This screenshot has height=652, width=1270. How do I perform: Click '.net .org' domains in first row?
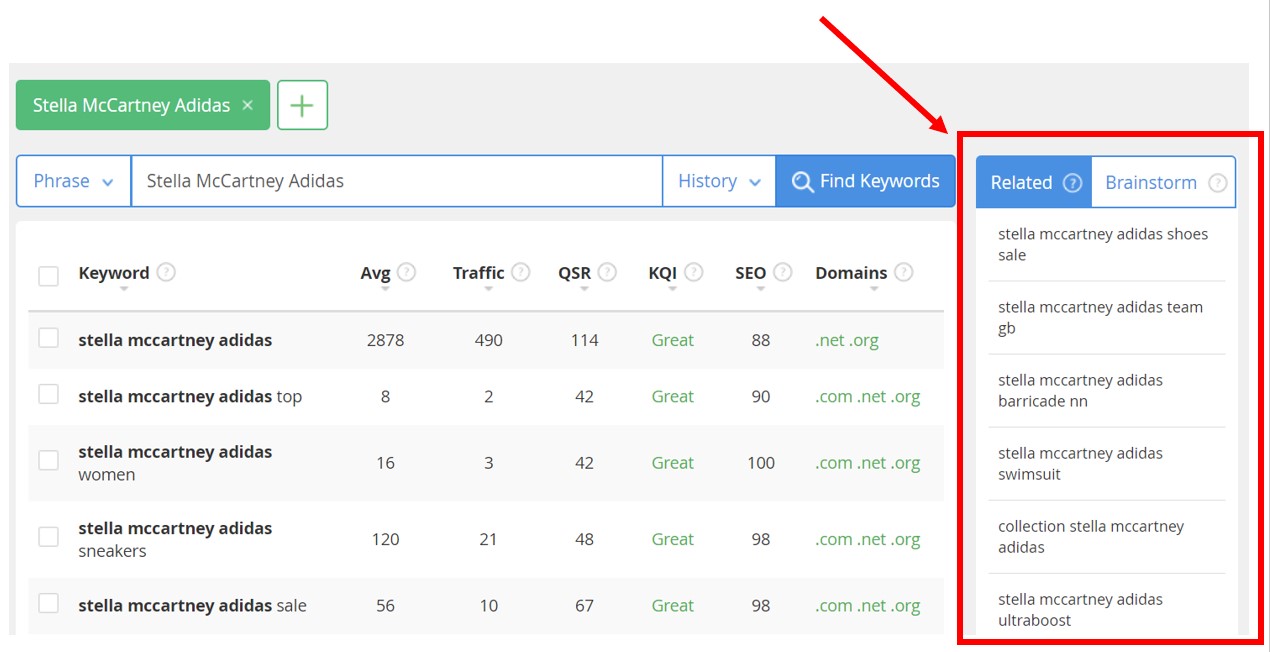point(847,340)
